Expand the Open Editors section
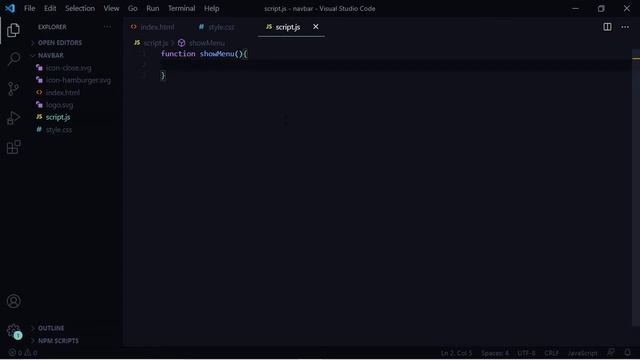Screen dimensions: 640x360 tap(60, 43)
